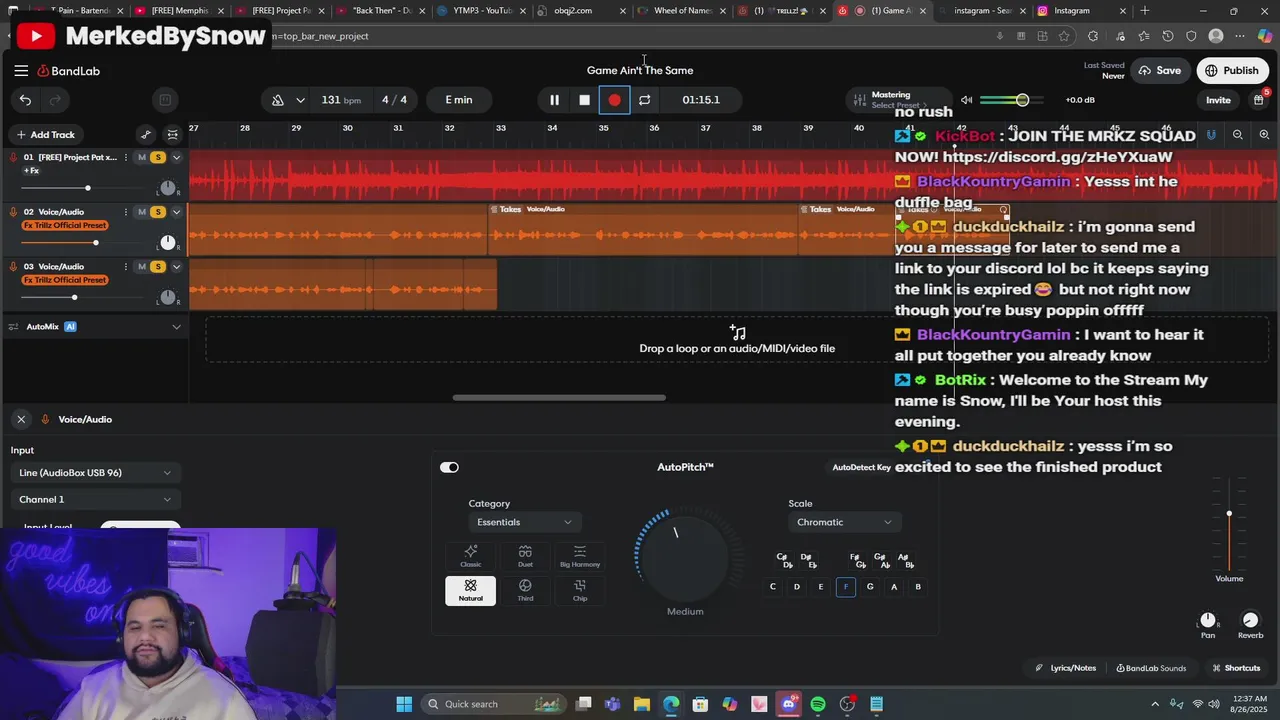Open the automation curve icon

pyautogui.click(x=146, y=135)
